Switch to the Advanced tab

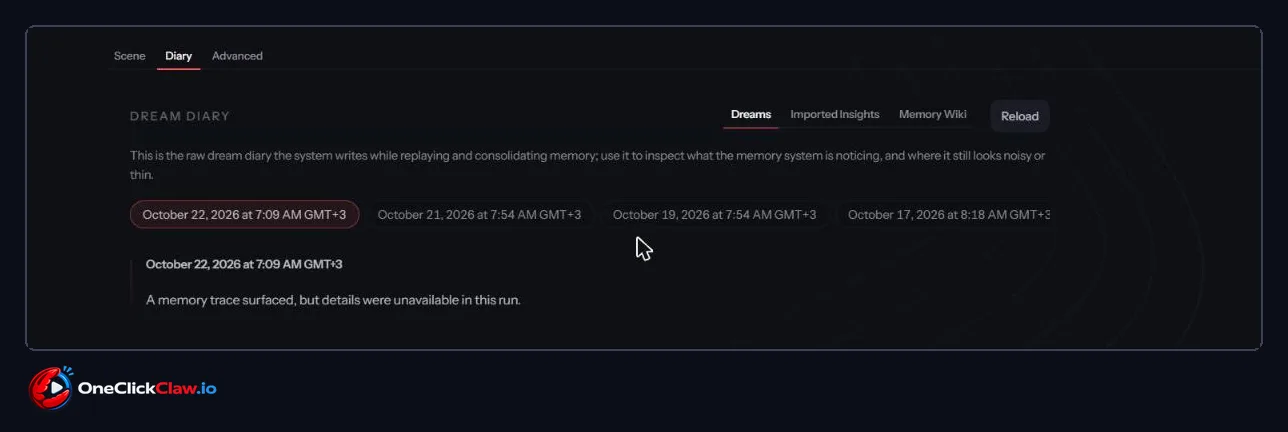pos(237,56)
